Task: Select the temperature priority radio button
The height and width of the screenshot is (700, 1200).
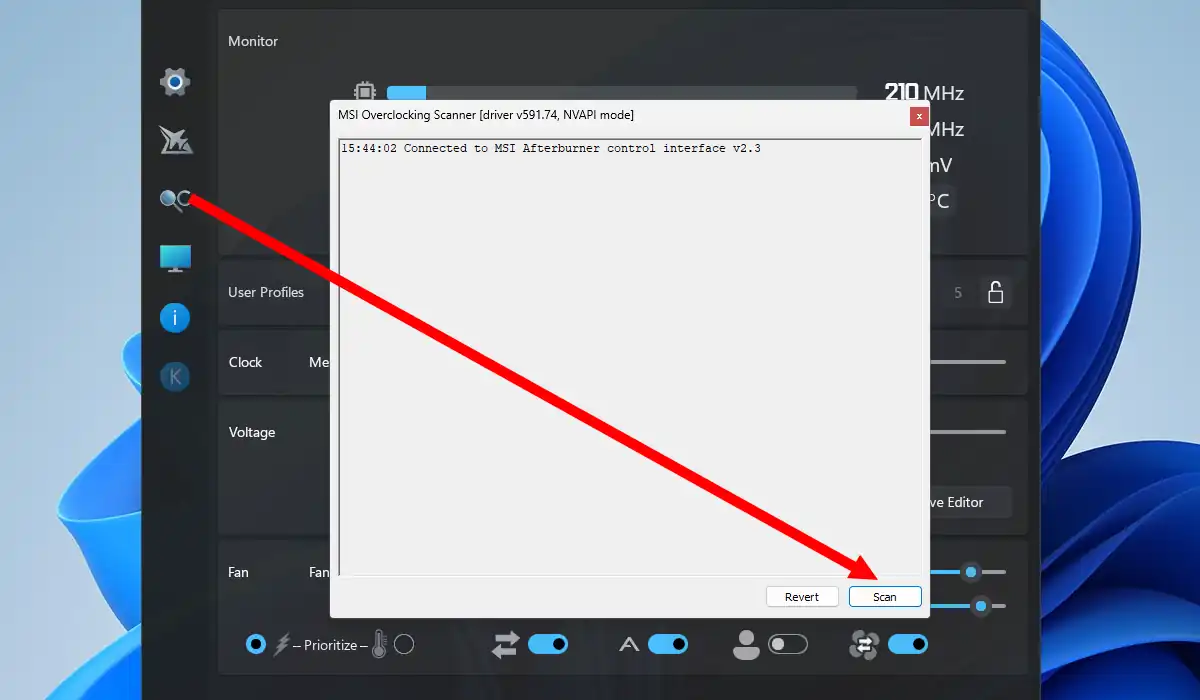Action: [404, 644]
